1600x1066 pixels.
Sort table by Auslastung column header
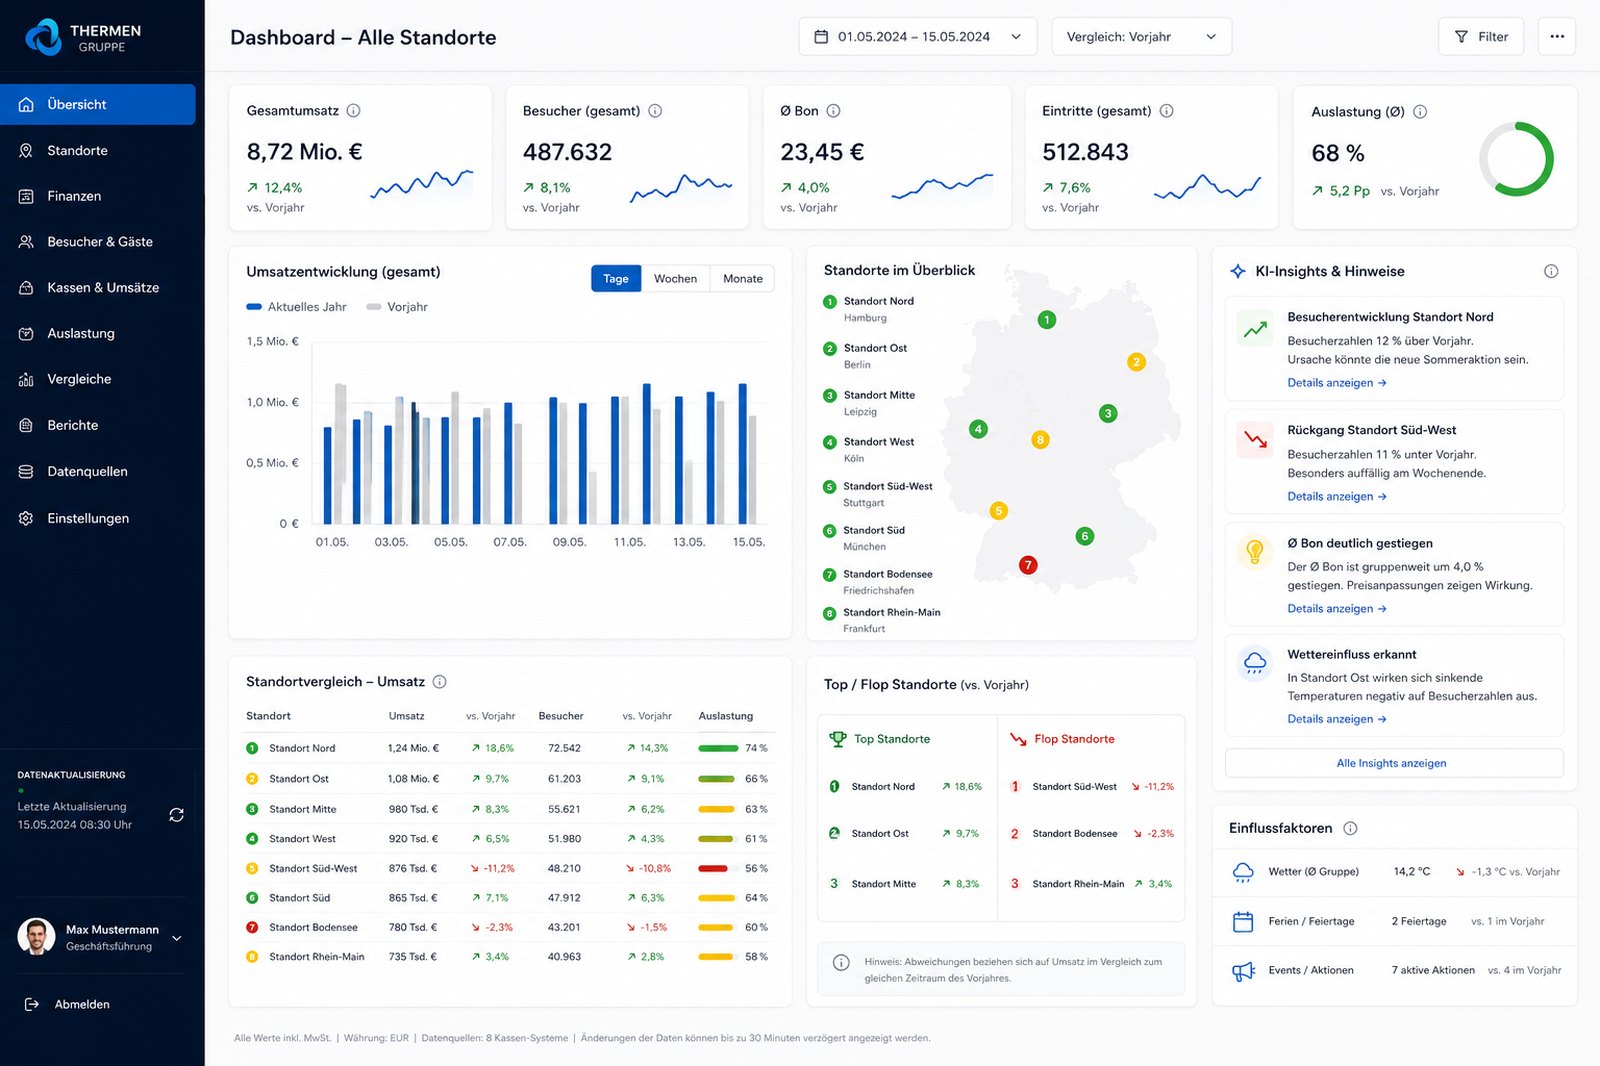point(726,716)
